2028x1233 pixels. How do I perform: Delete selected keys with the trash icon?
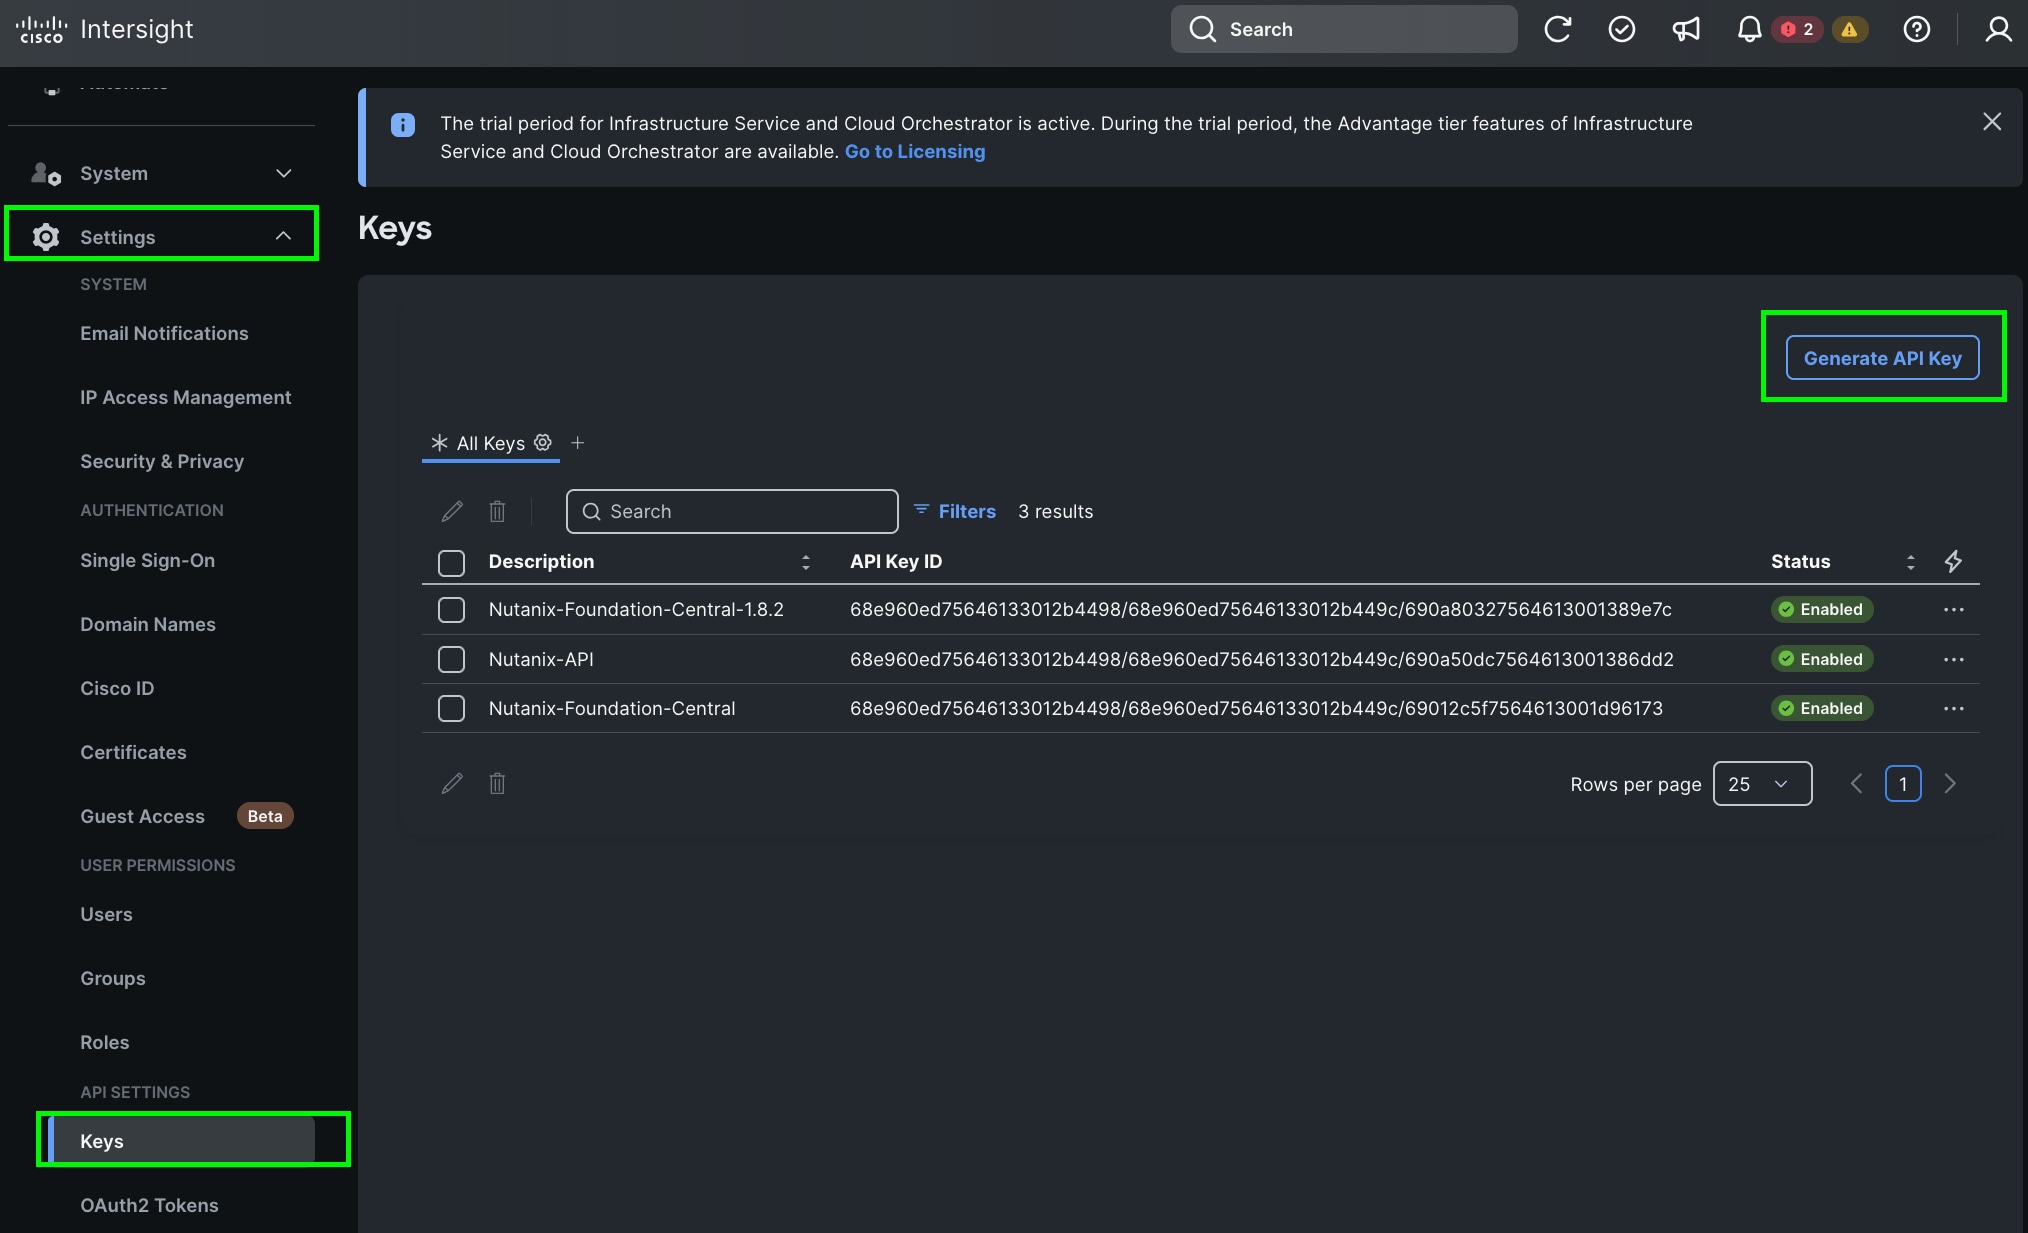497,511
